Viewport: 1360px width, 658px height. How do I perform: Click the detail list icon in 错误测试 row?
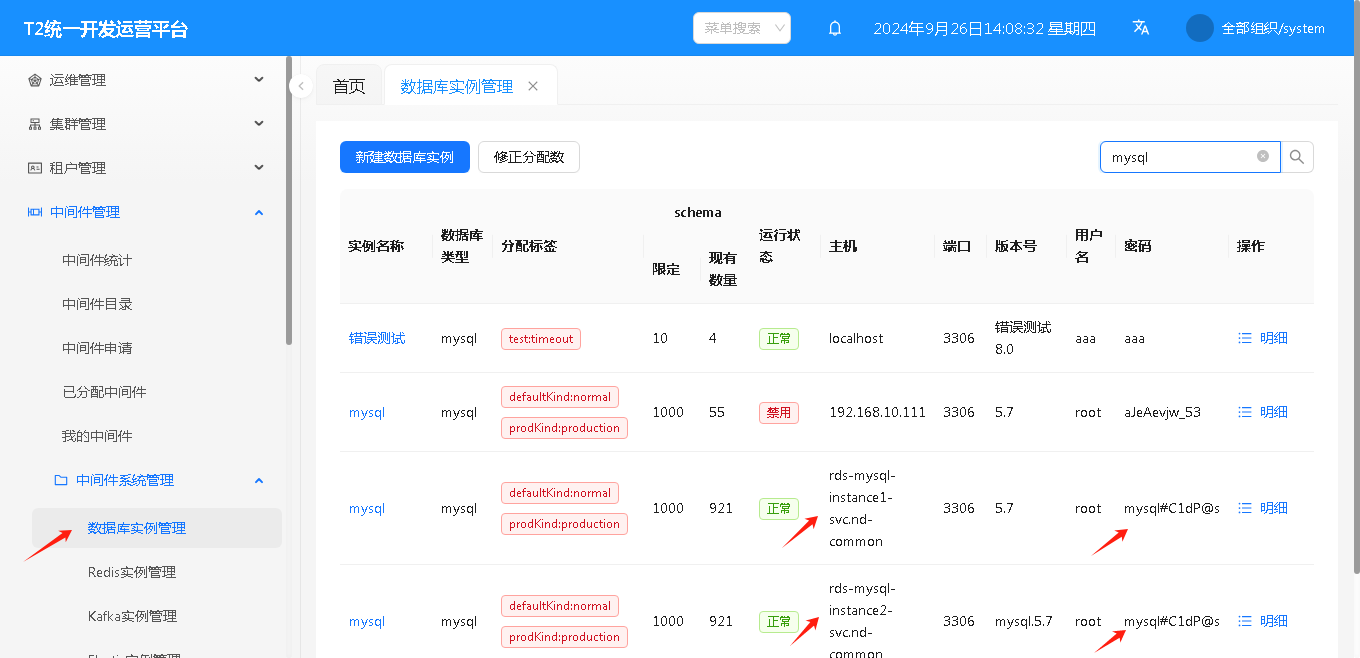pyautogui.click(x=1245, y=338)
